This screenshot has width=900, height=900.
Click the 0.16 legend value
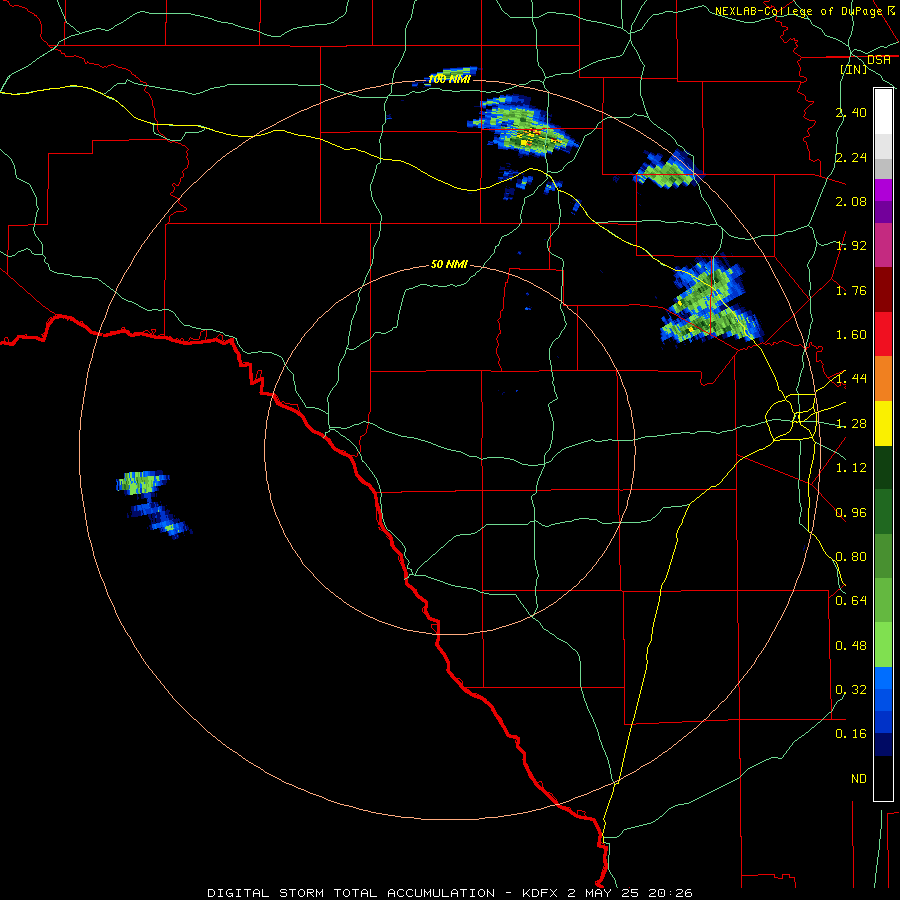click(851, 734)
